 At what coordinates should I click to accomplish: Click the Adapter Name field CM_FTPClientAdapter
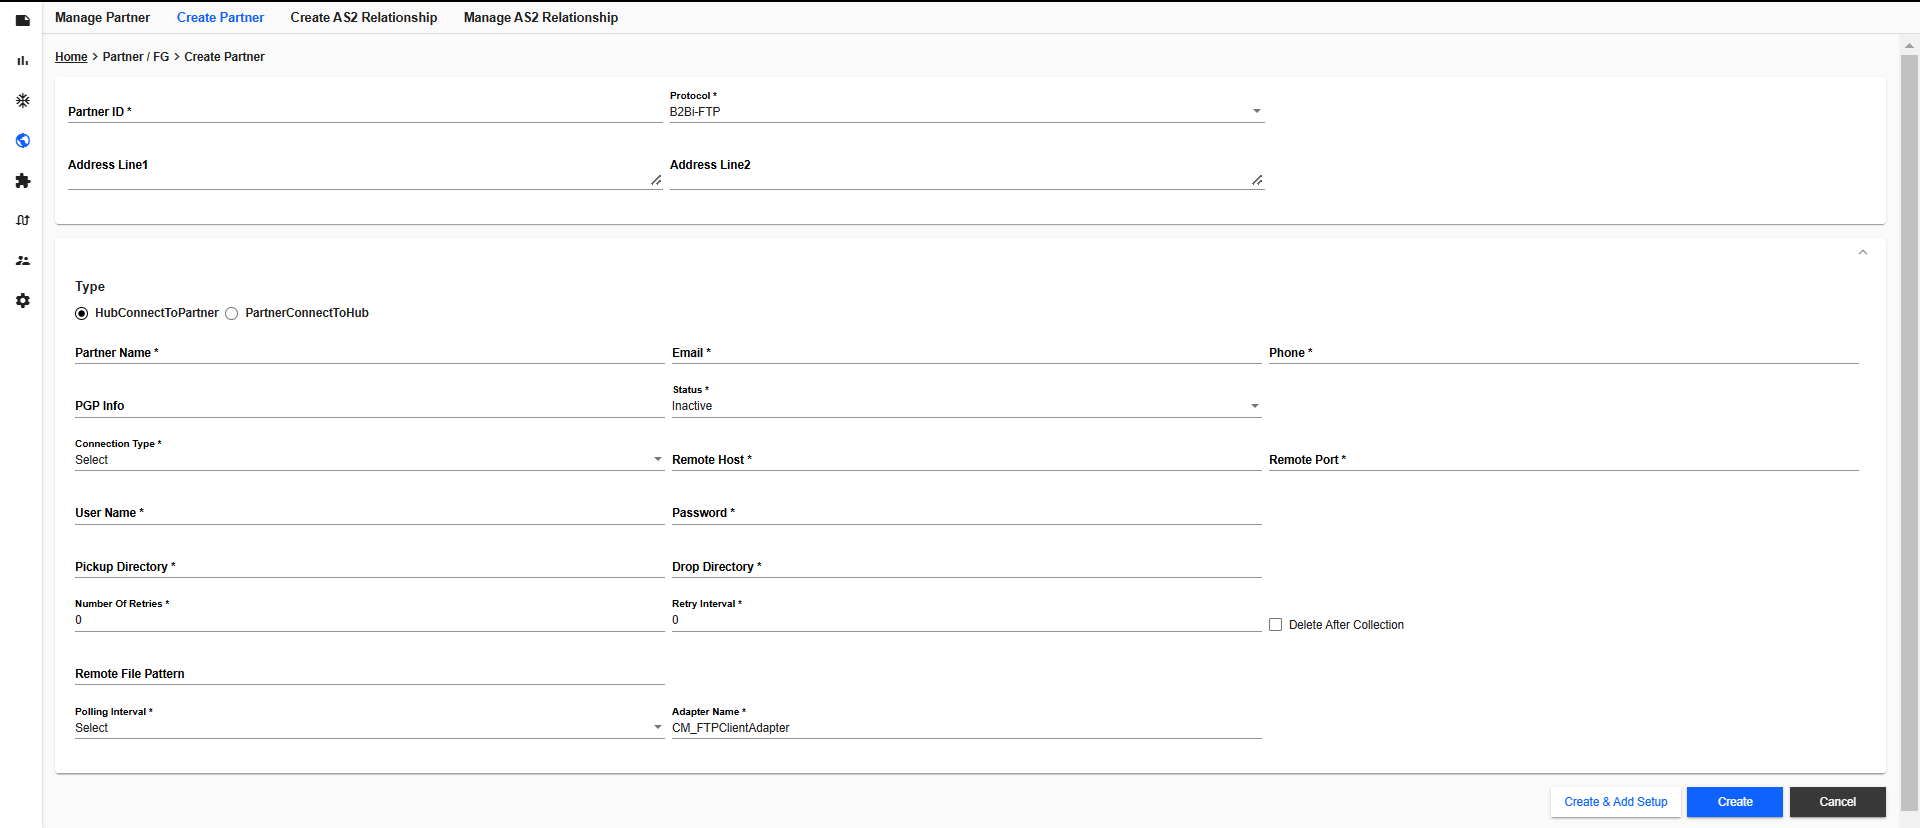(x=966, y=728)
